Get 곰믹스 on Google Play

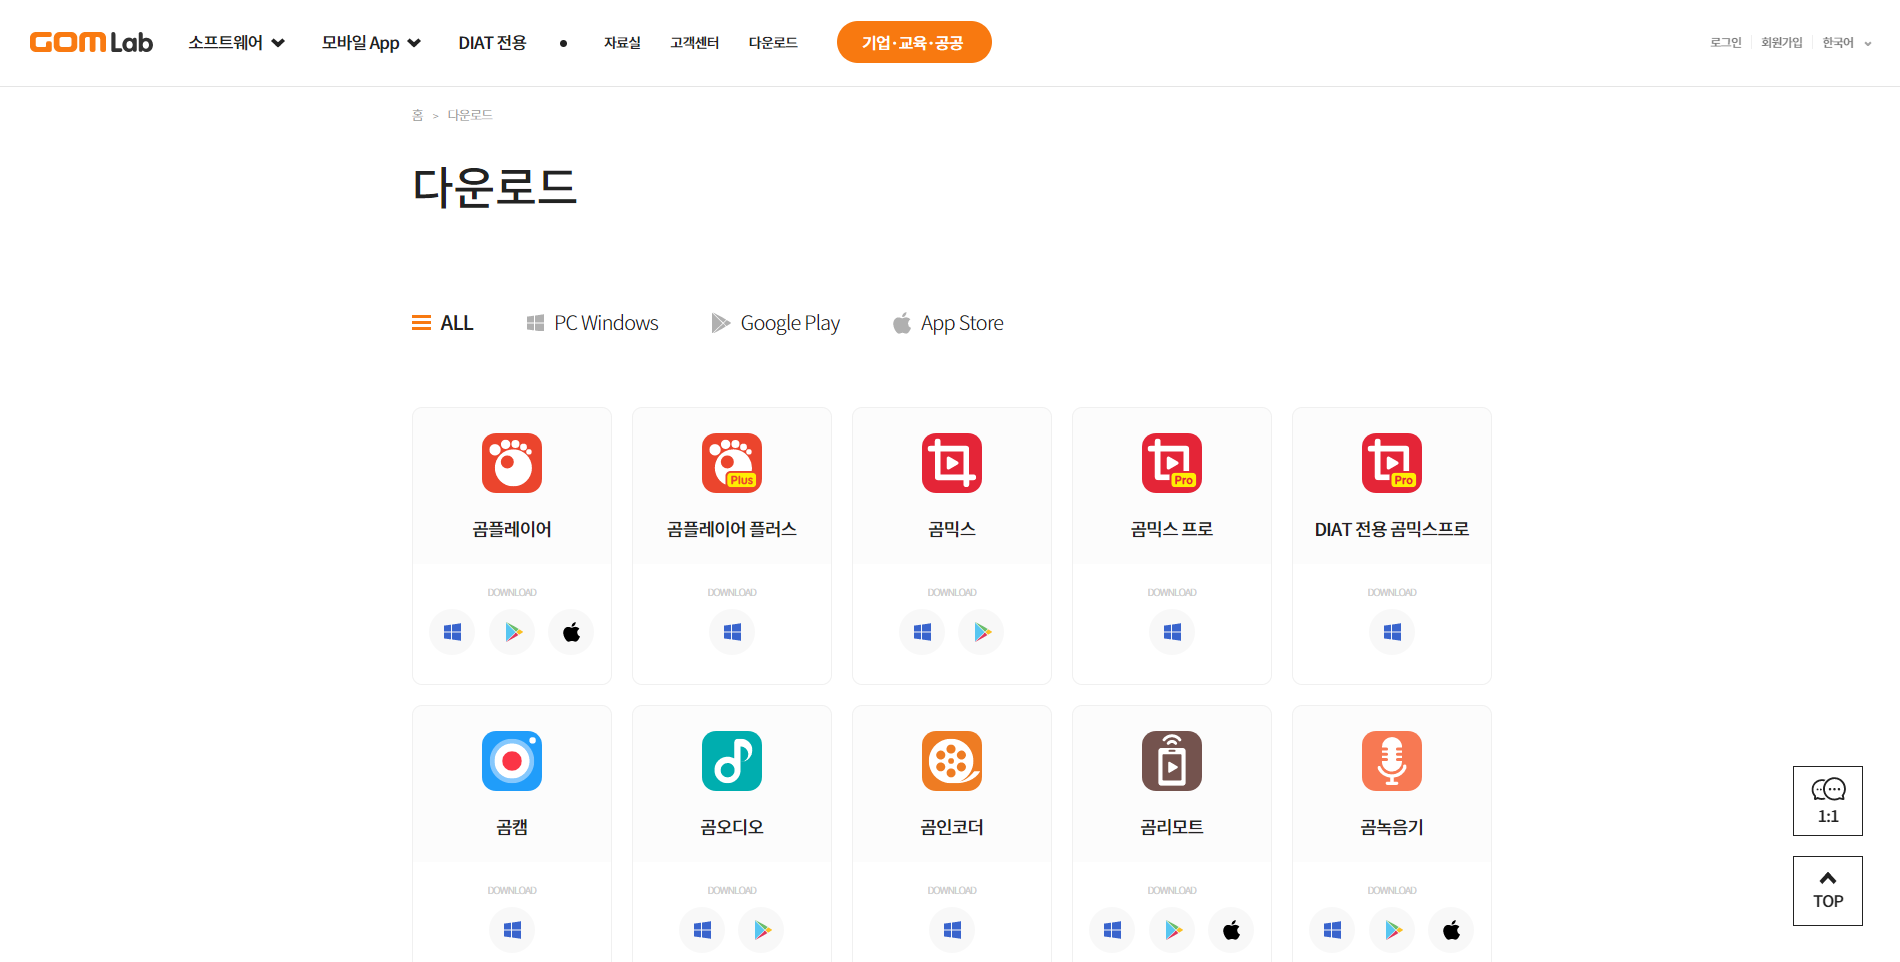[981, 632]
